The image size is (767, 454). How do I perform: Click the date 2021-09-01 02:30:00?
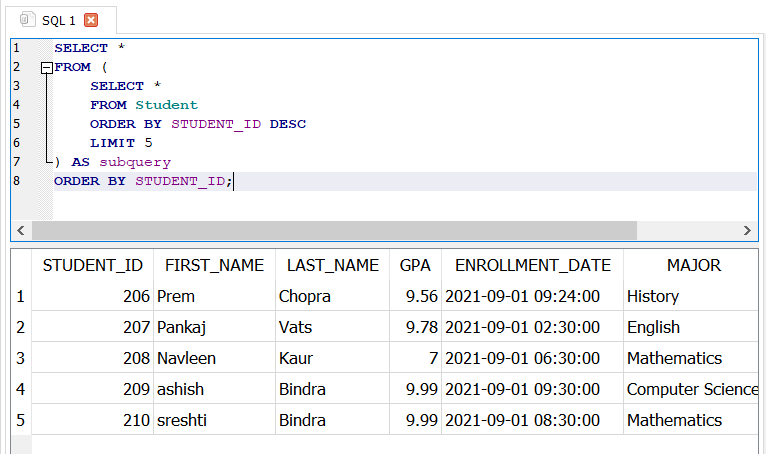533,327
